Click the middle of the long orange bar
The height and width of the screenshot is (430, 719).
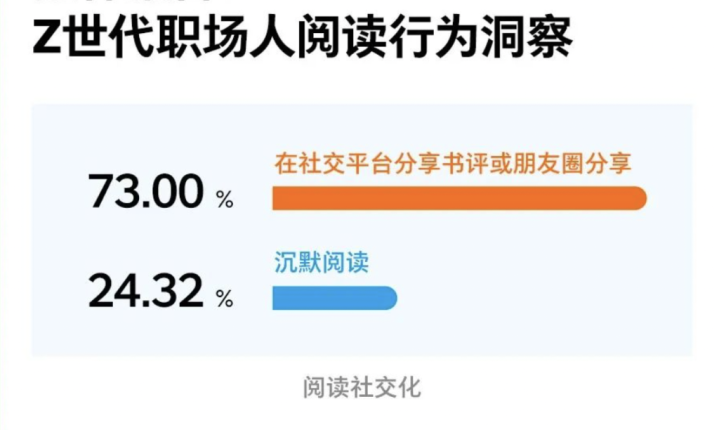pos(459,198)
